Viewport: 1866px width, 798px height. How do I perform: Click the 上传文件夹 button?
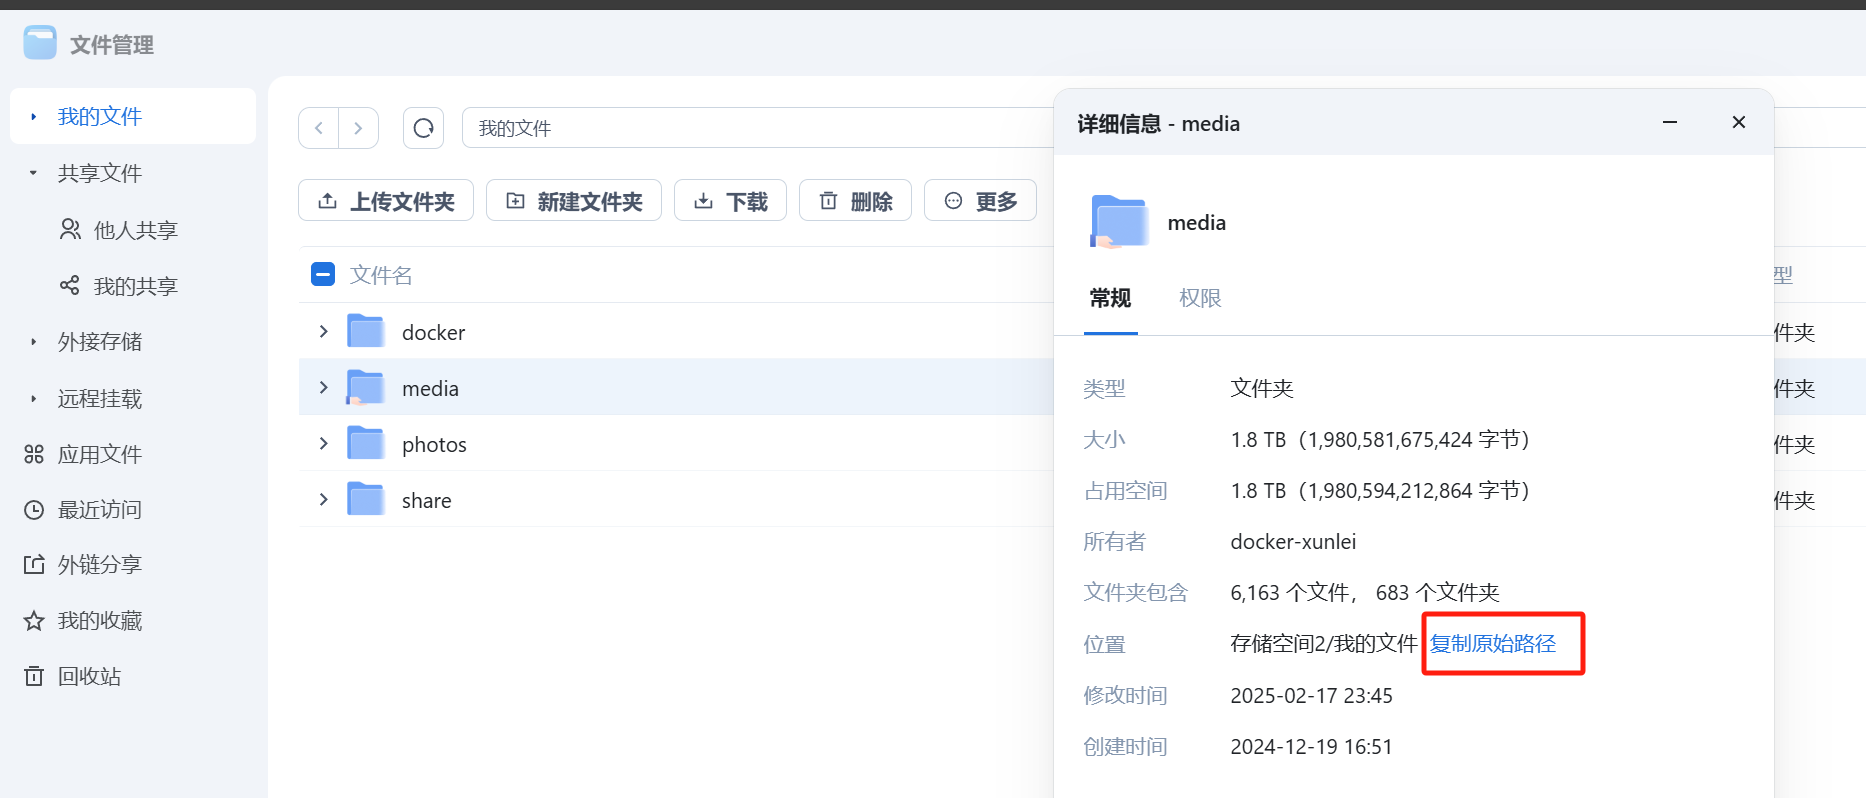[386, 201]
